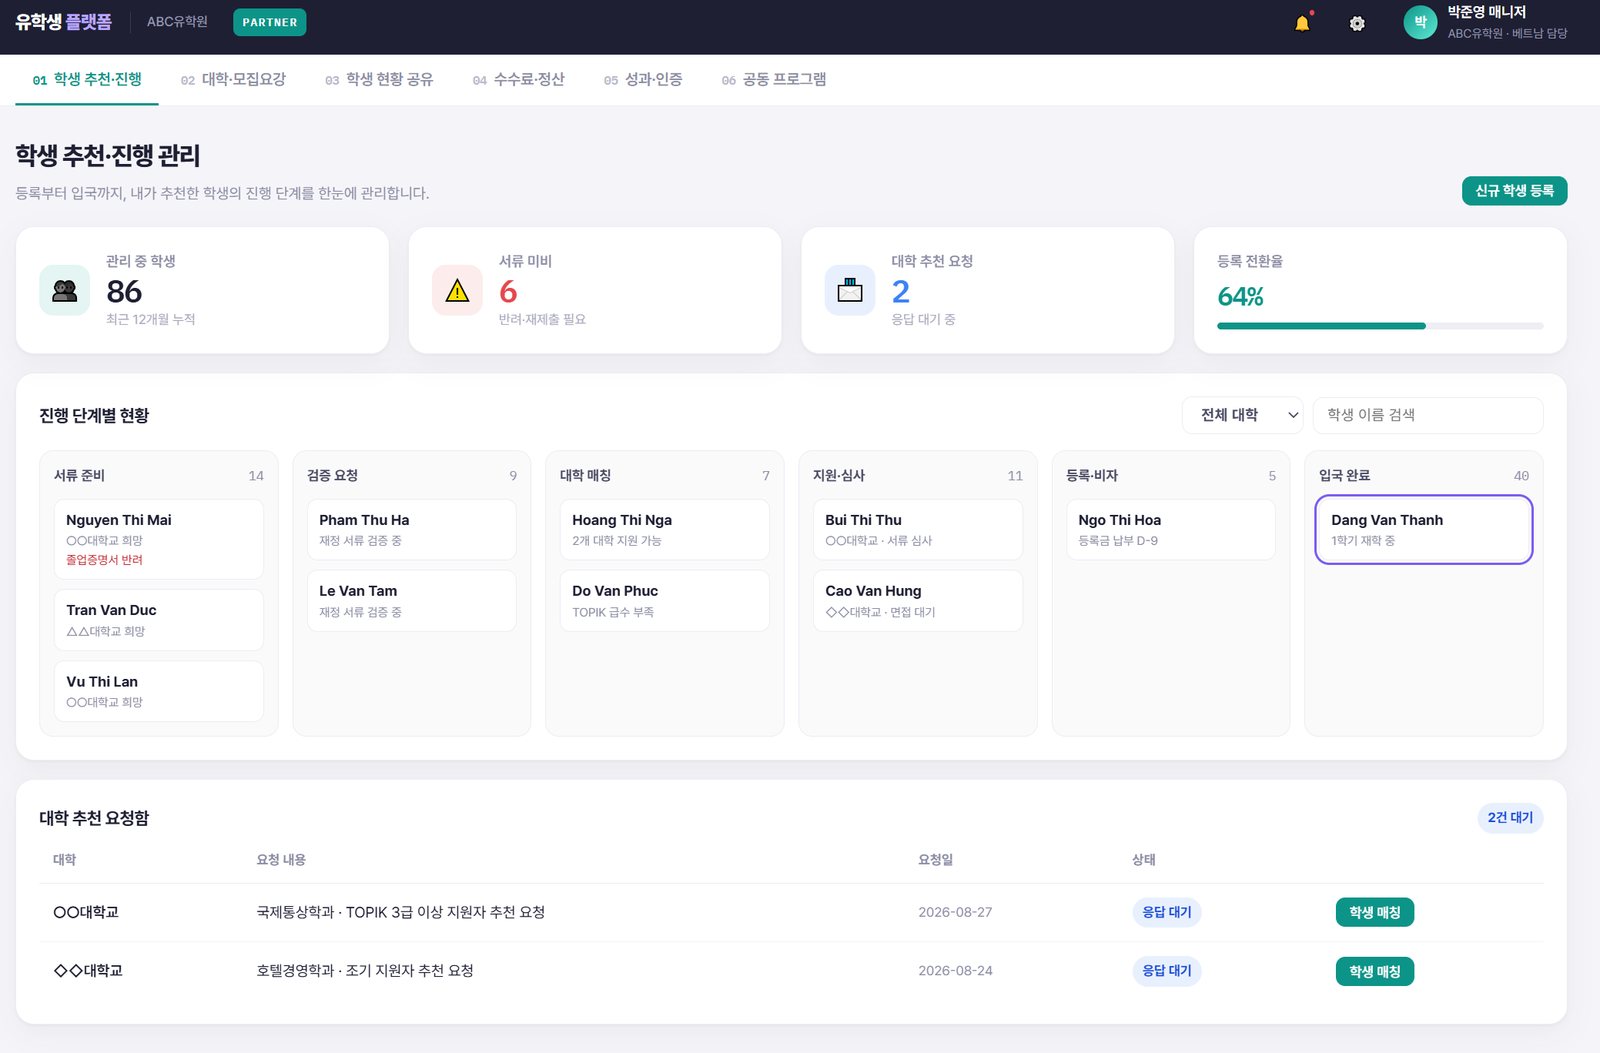Click the 2건 대기 badge
This screenshot has width=1600, height=1053.
[x=1510, y=818]
